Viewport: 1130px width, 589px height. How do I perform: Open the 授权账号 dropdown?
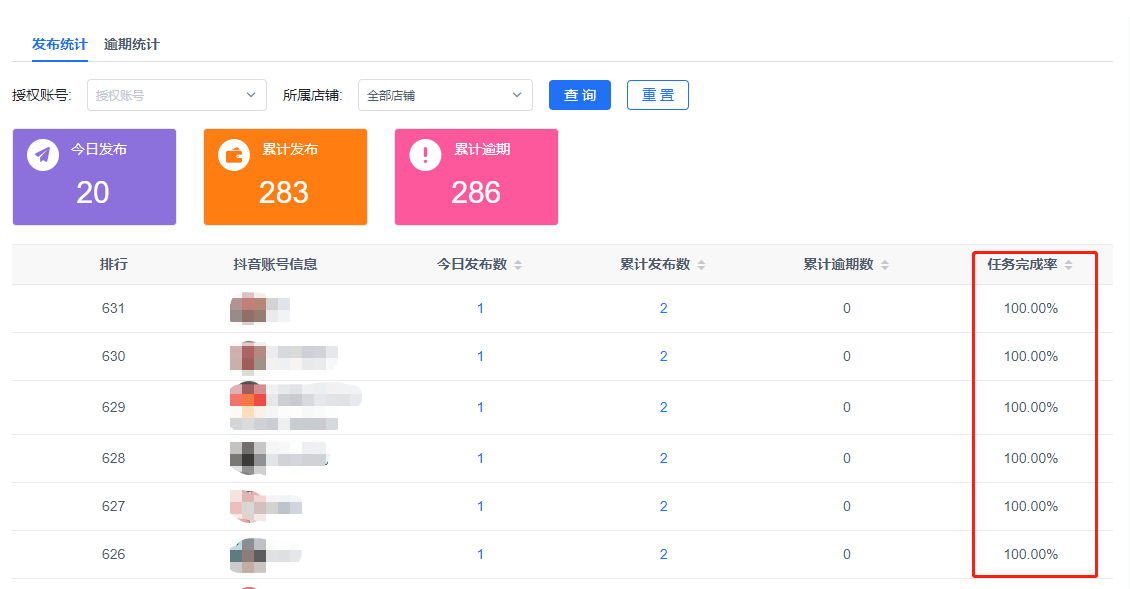click(177, 95)
